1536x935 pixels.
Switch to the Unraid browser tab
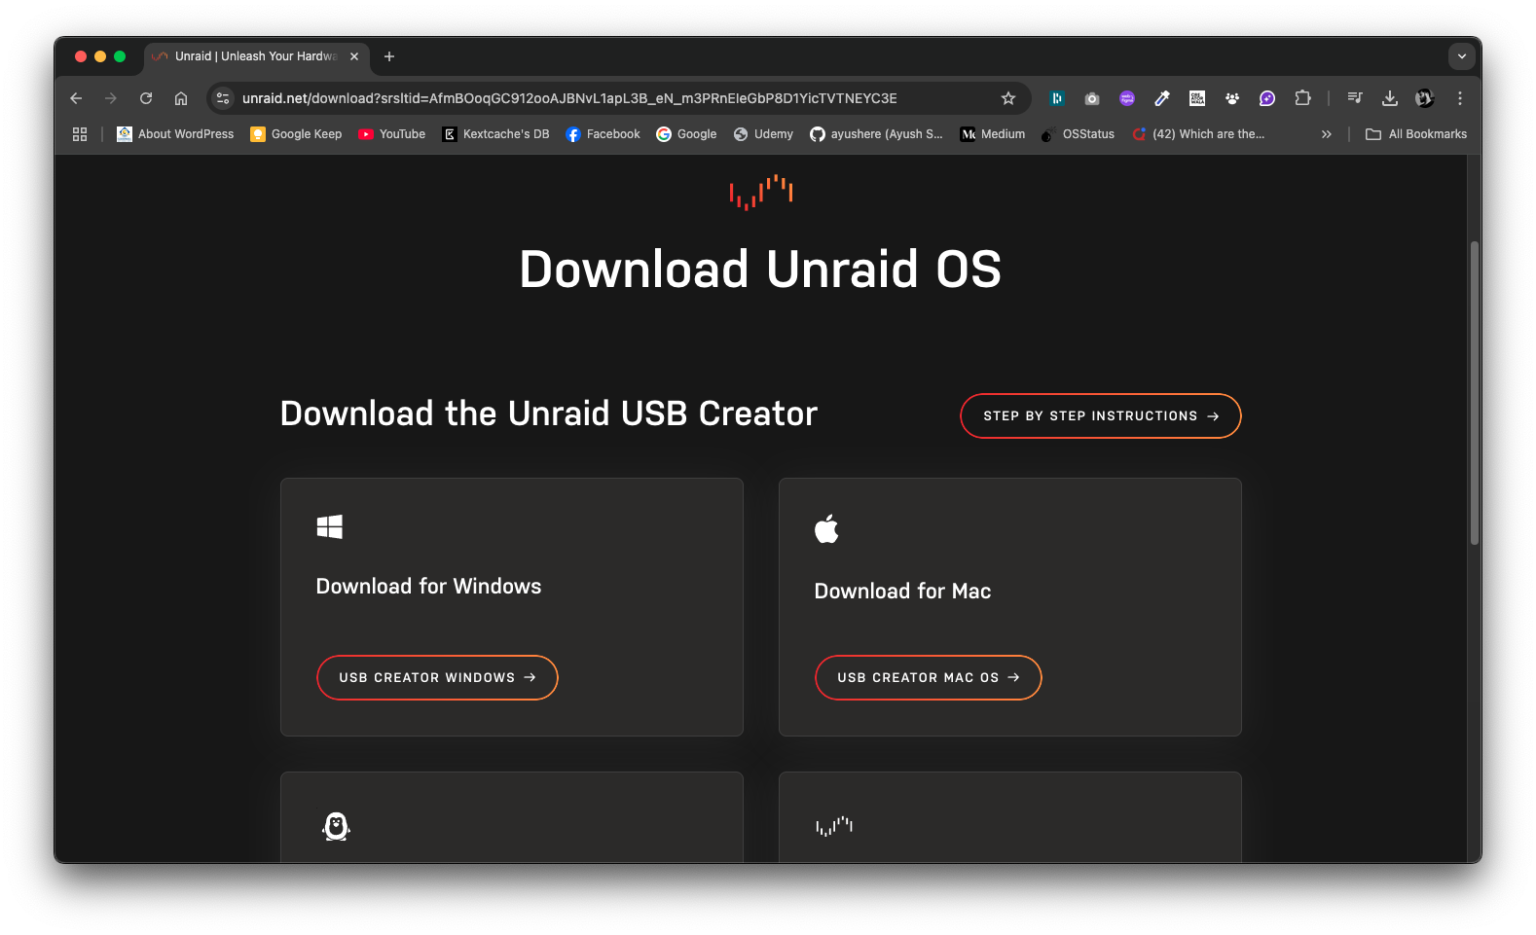click(x=250, y=56)
